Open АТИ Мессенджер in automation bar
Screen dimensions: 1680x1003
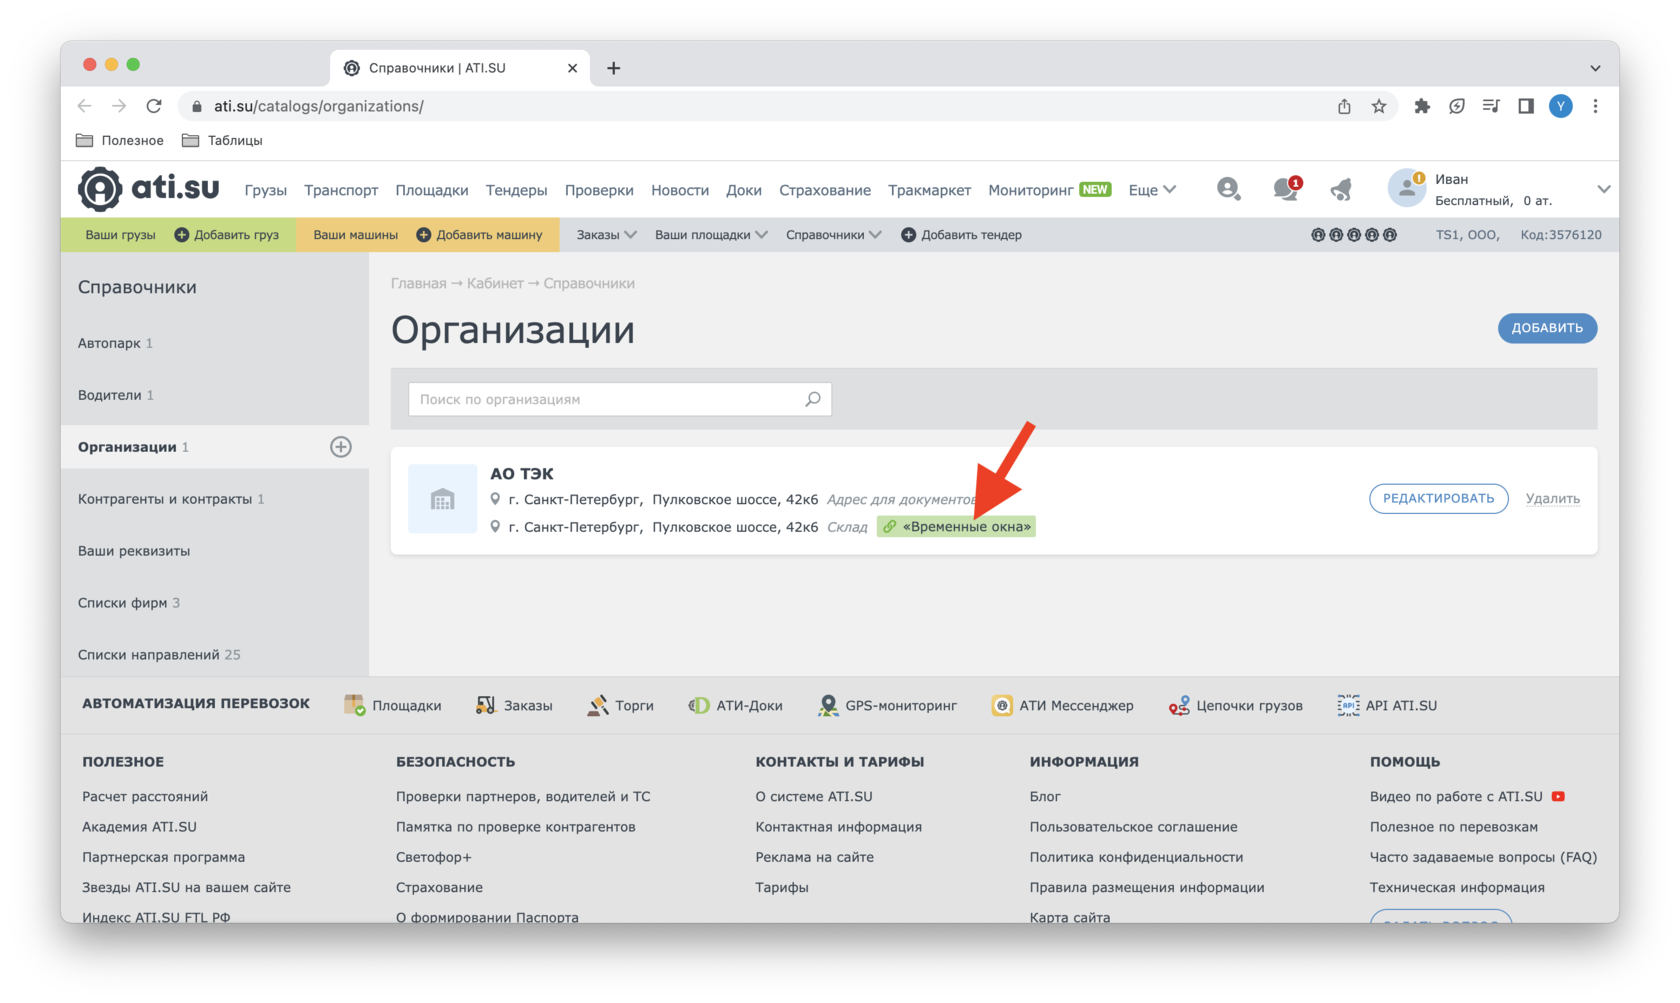(x=1062, y=705)
